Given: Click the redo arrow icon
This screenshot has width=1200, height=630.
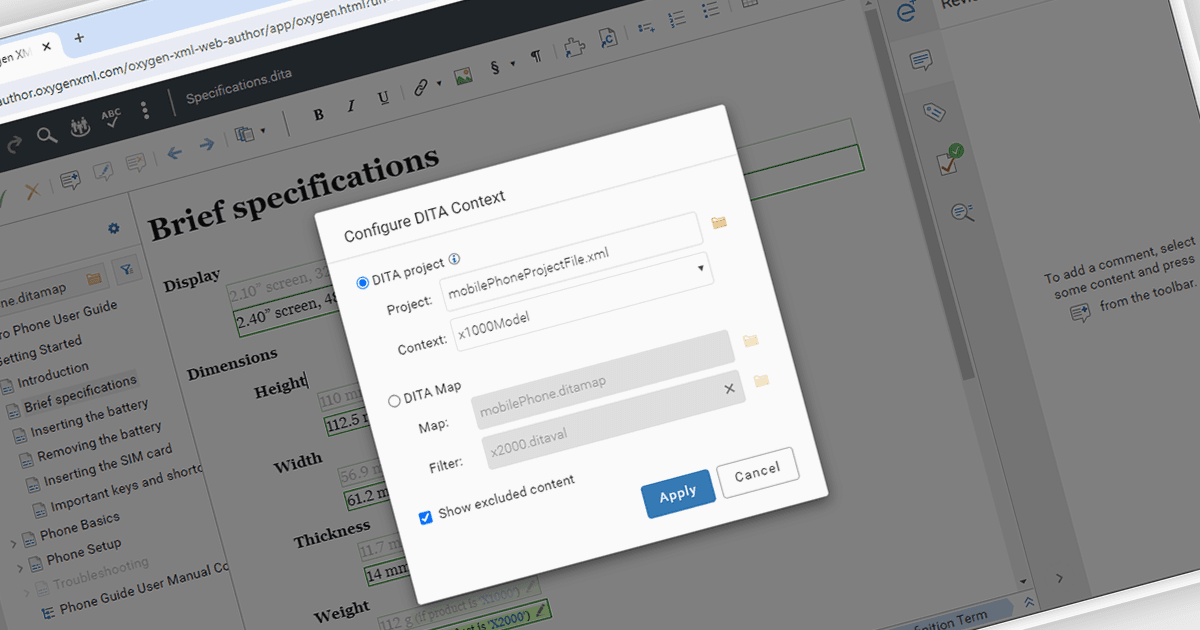Looking at the screenshot, I should (x=14, y=145).
